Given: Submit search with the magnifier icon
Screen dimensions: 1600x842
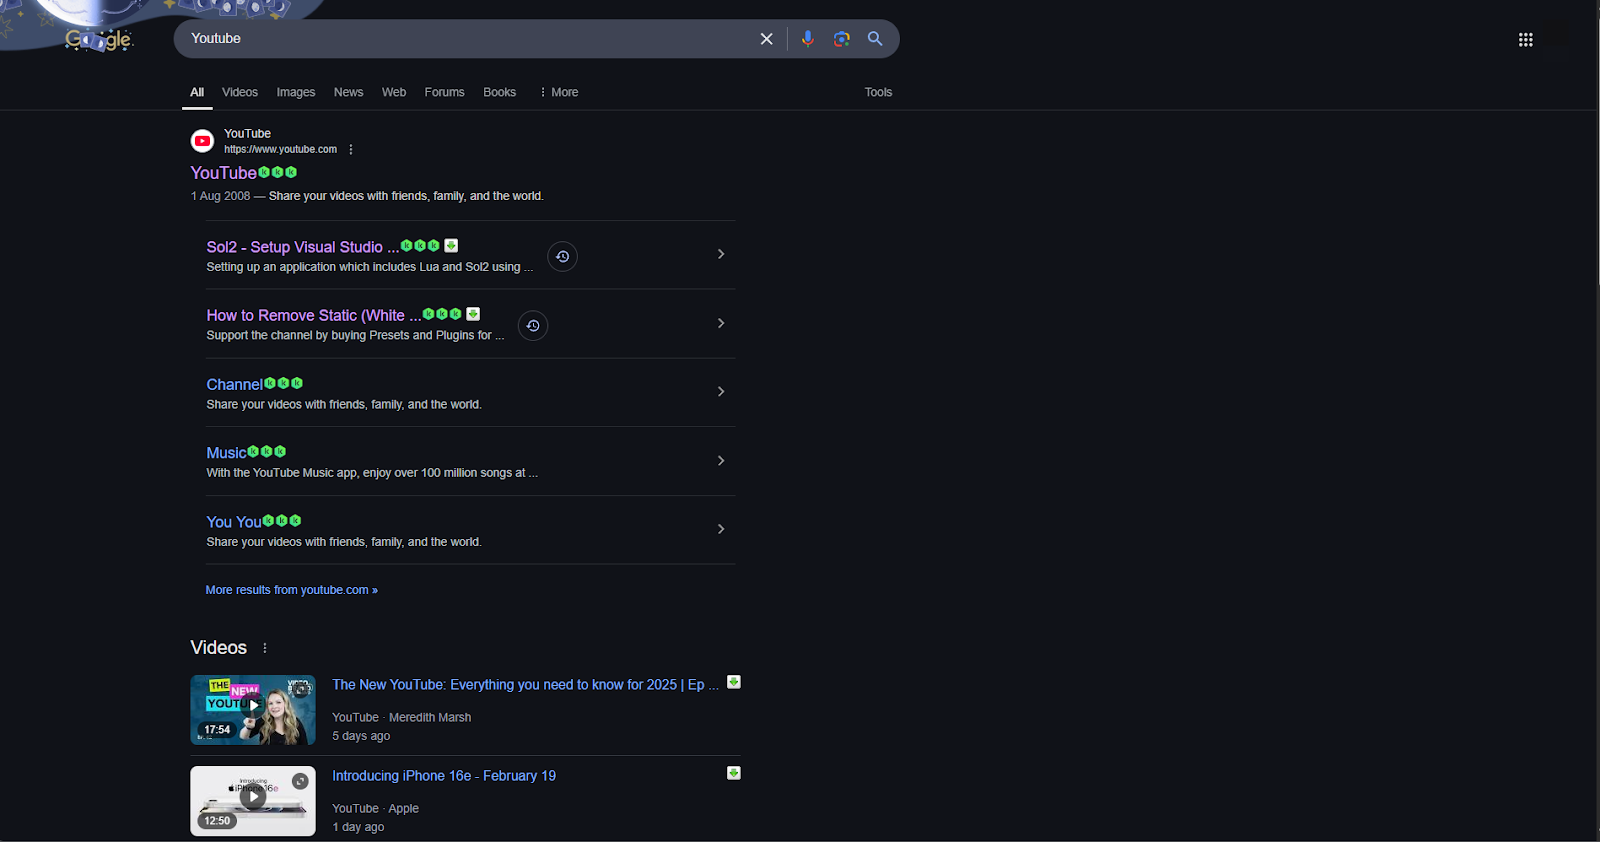Looking at the screenshot, I should (x=875, y=39).
